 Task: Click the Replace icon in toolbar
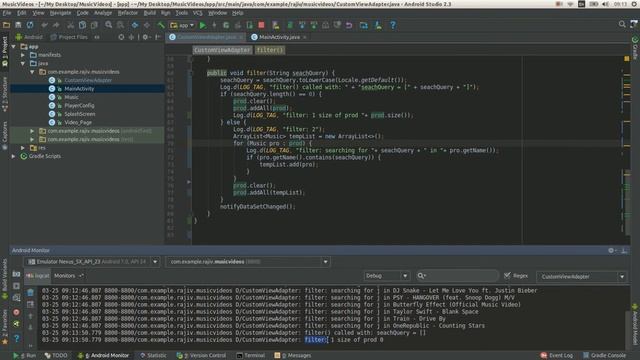tap(120, 25)
